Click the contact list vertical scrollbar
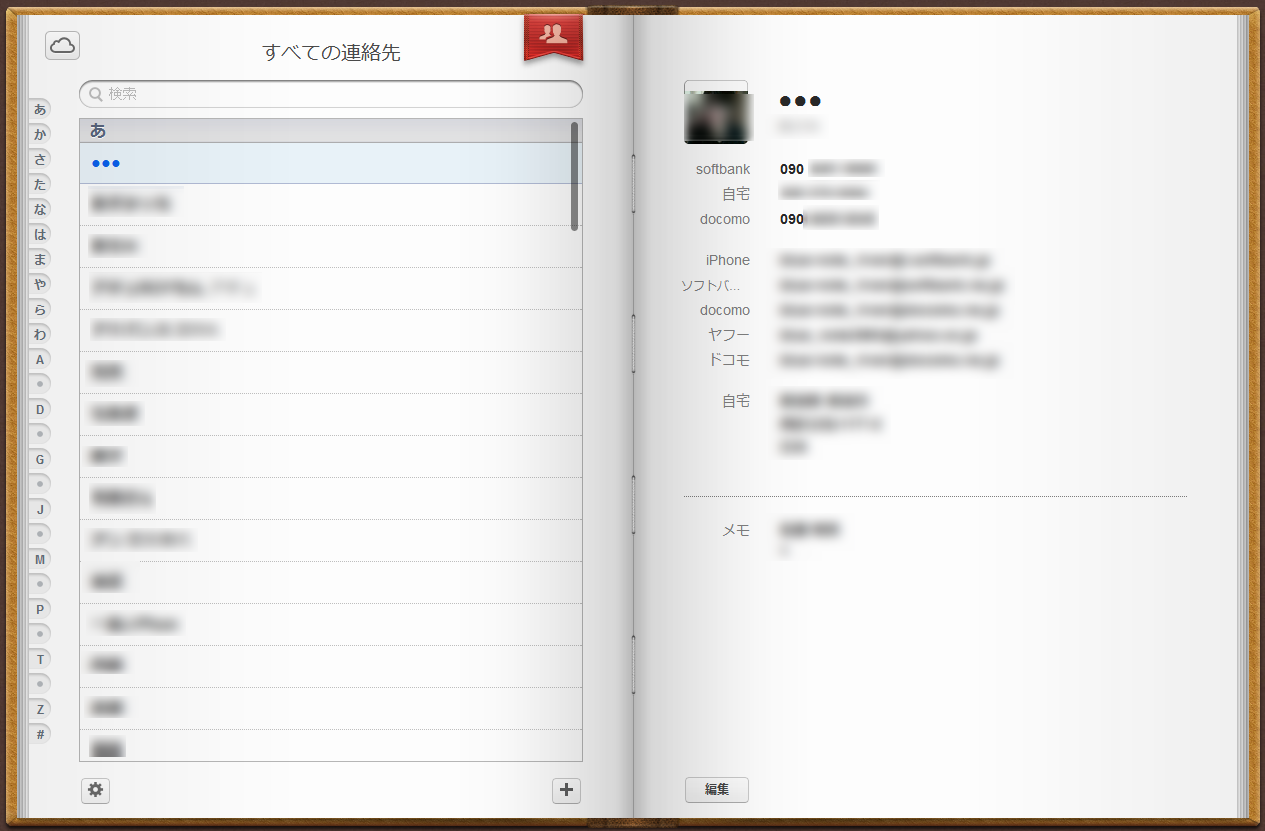This screenshot has width=1265, height=831. 574,176
